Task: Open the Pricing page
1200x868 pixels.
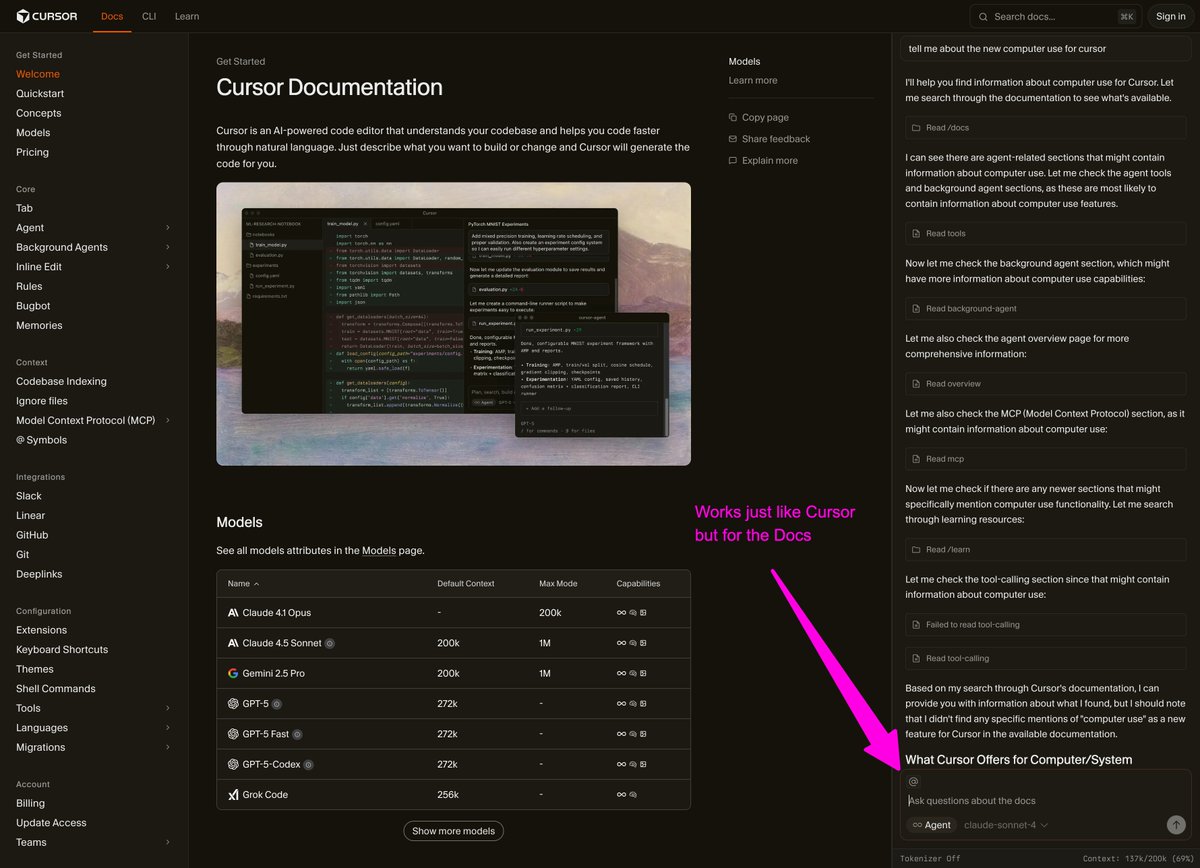Action: (x=32, y=152)
